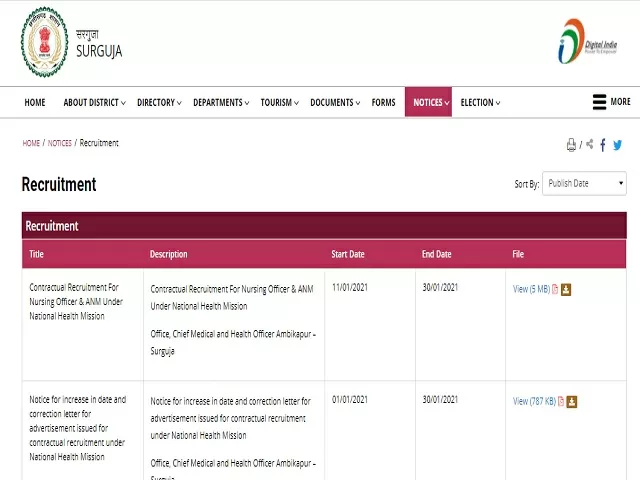Click the Digital India logo

click(x=586, y=42)
